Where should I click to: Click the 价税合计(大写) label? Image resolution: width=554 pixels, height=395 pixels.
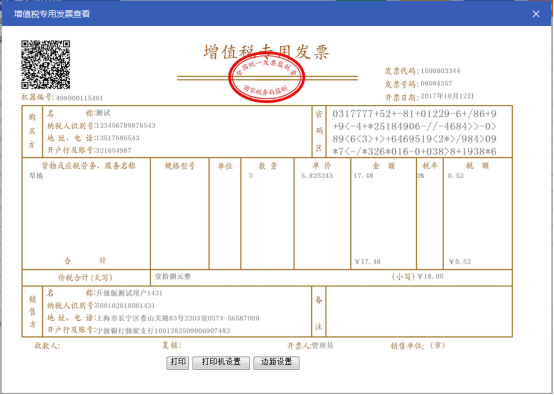(85, 277)
